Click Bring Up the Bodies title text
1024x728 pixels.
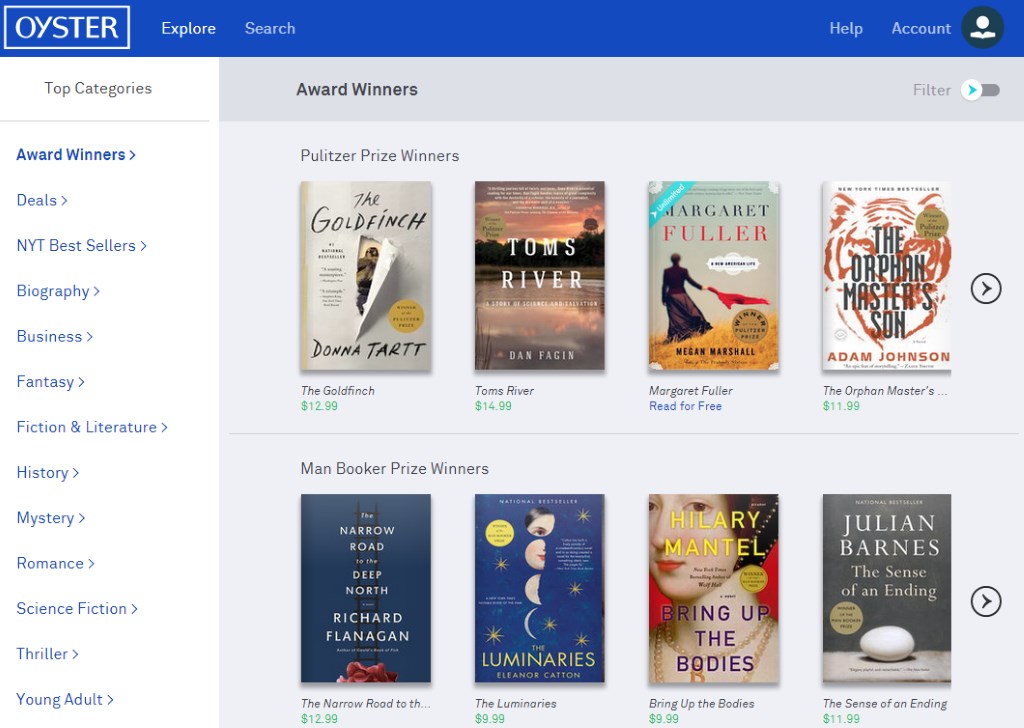(701, 703)
